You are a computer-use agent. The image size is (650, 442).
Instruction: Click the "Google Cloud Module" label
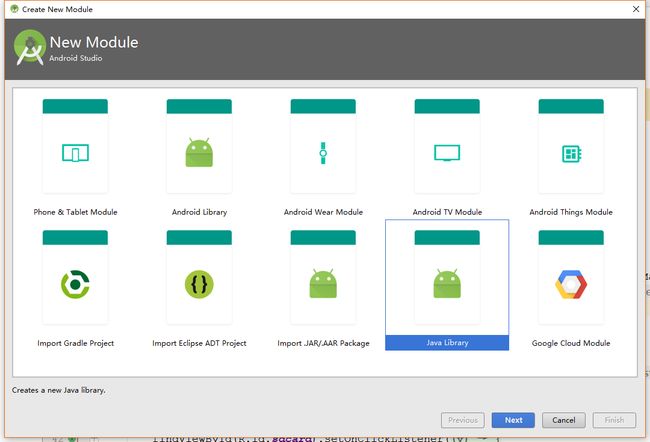point(571,343)
